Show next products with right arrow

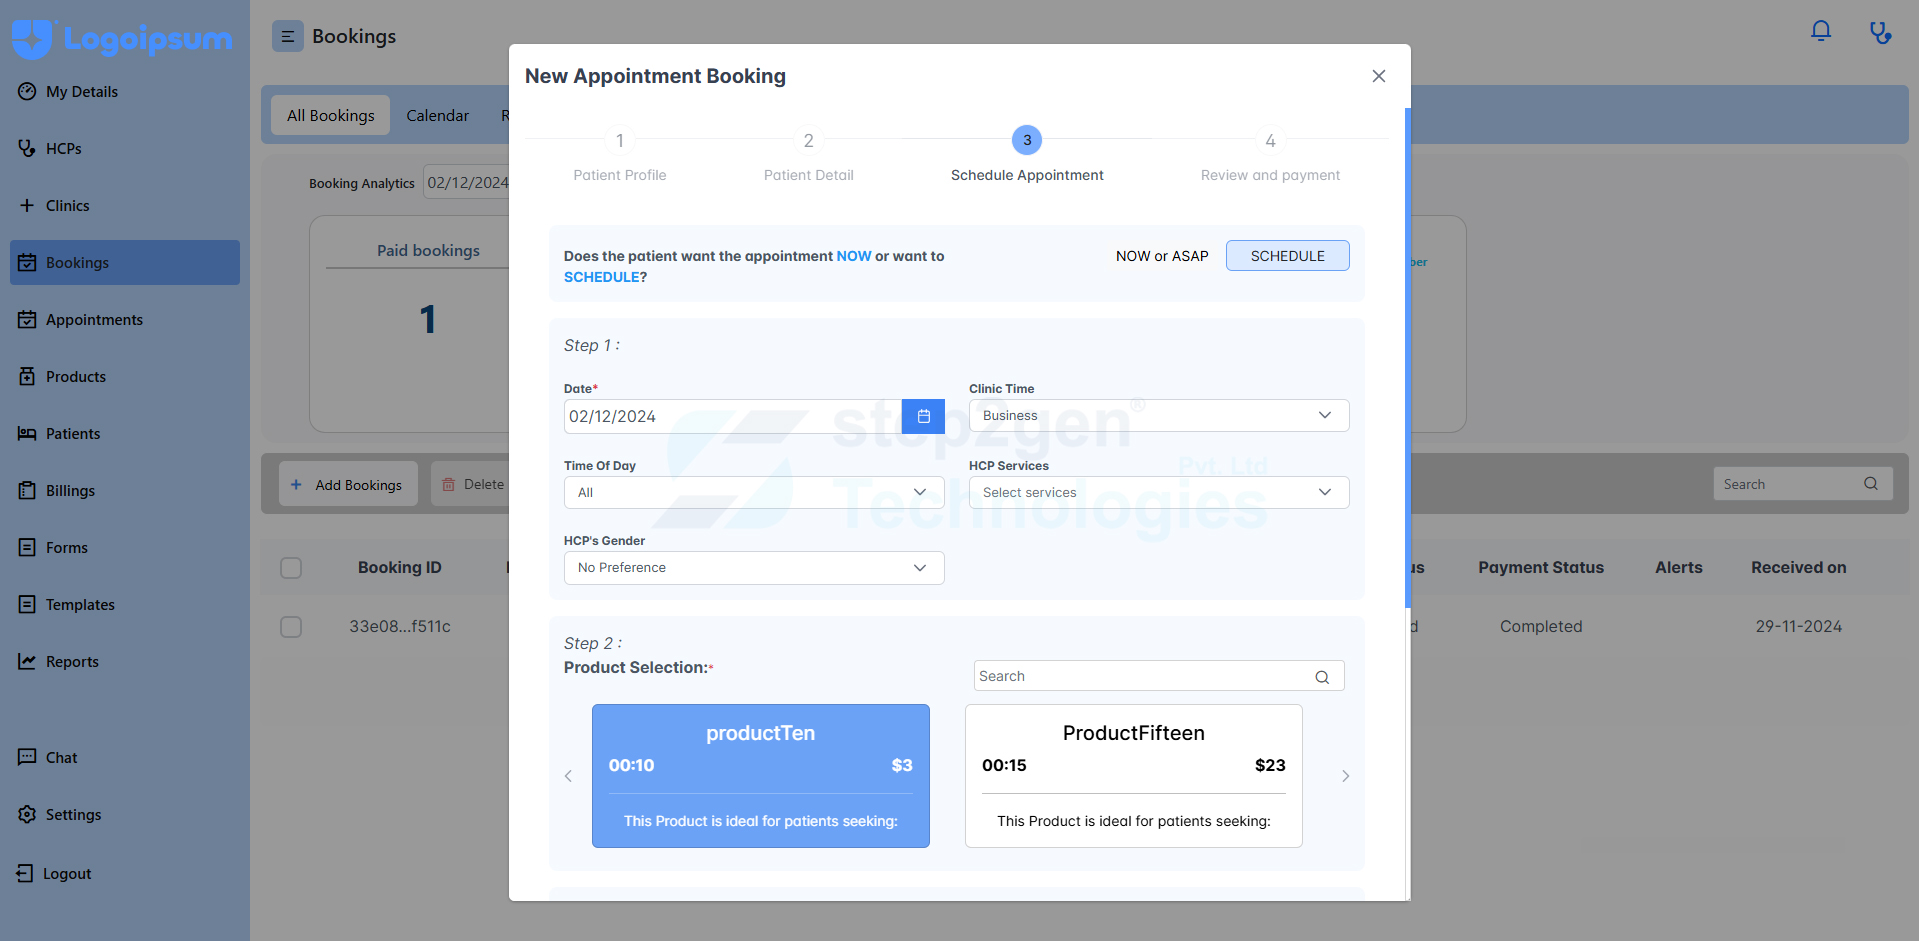tap(1346, 776)
